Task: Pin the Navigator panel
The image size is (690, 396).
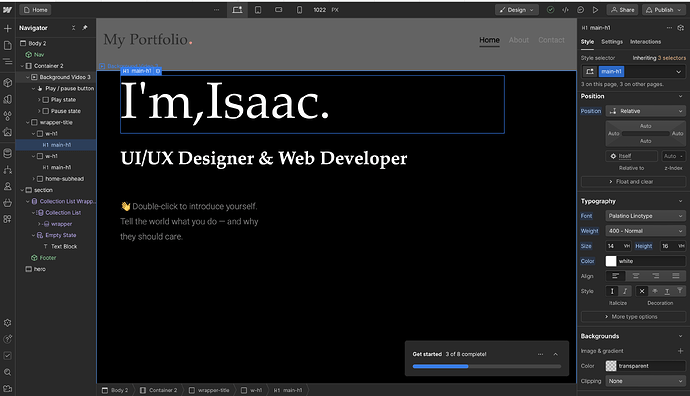Action: point(84,28)
